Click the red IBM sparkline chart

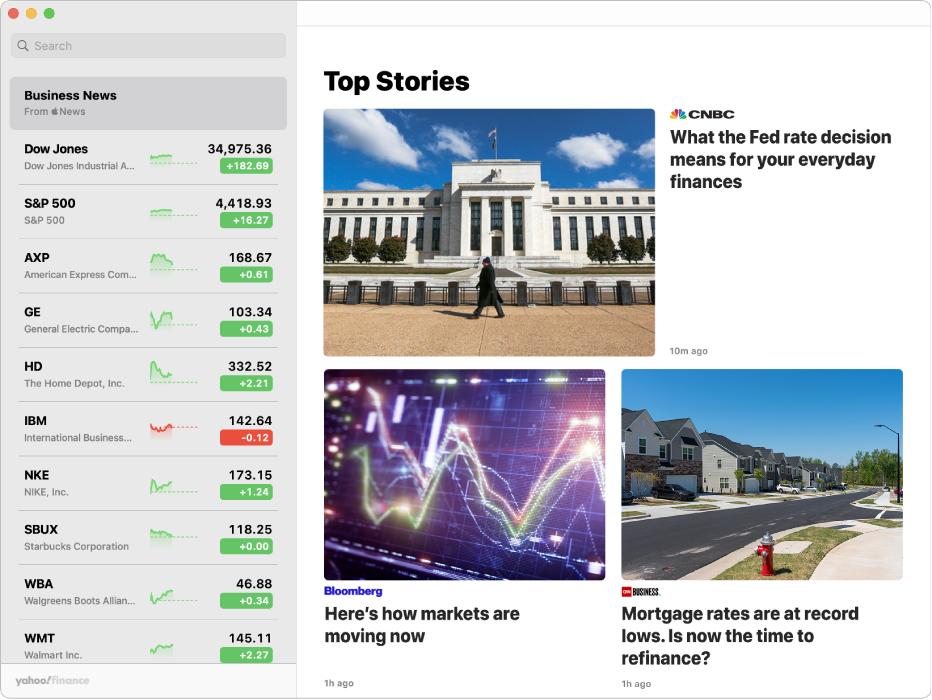[173, 428]
